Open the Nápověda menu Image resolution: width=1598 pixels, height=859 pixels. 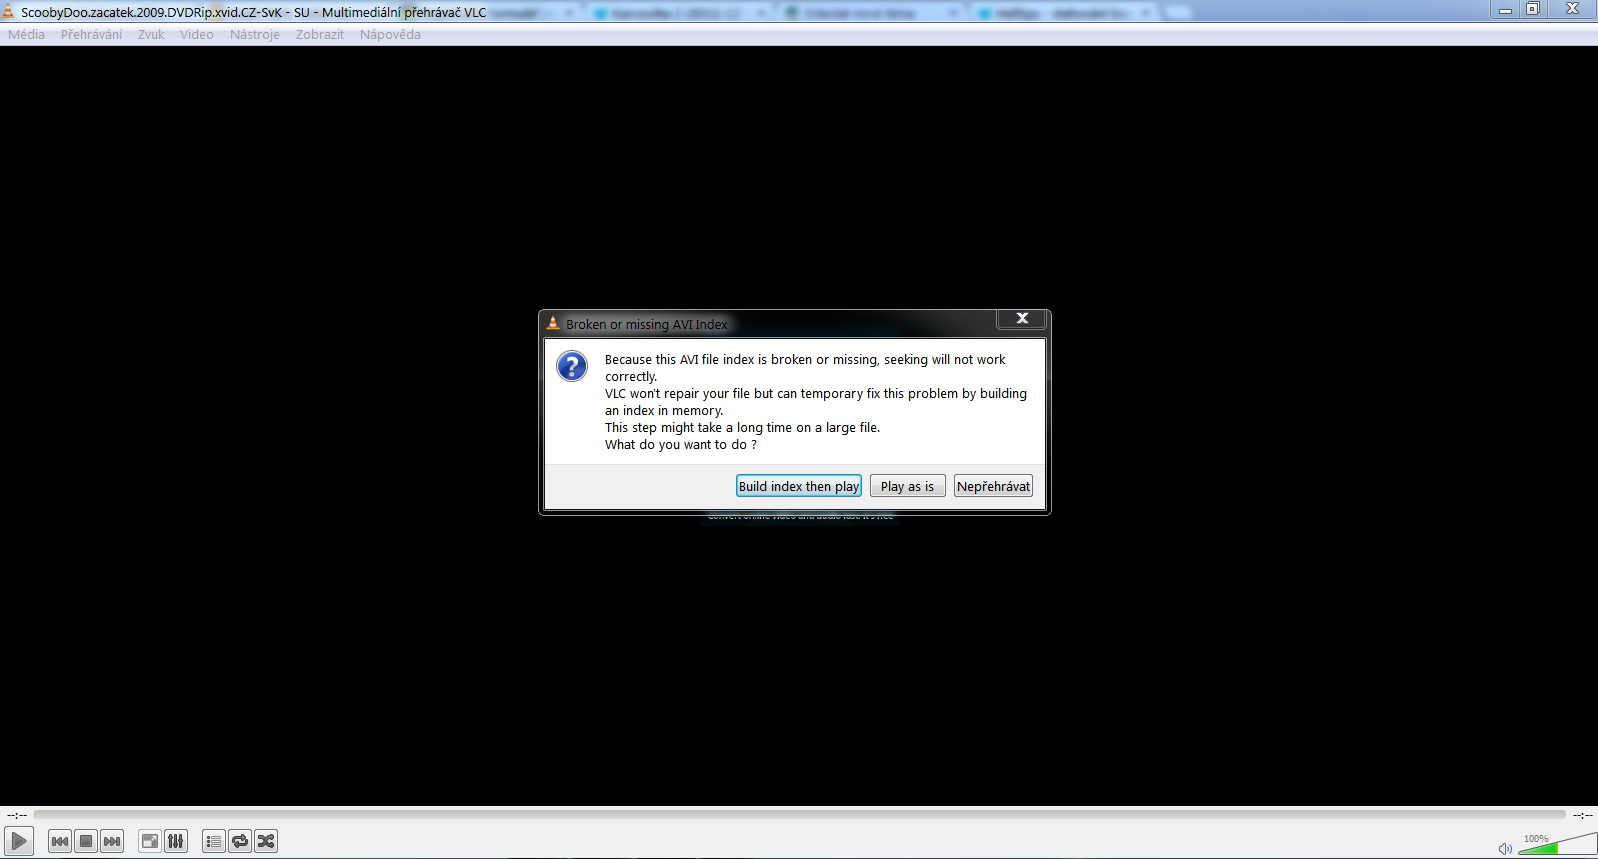(x=390, y=34)
